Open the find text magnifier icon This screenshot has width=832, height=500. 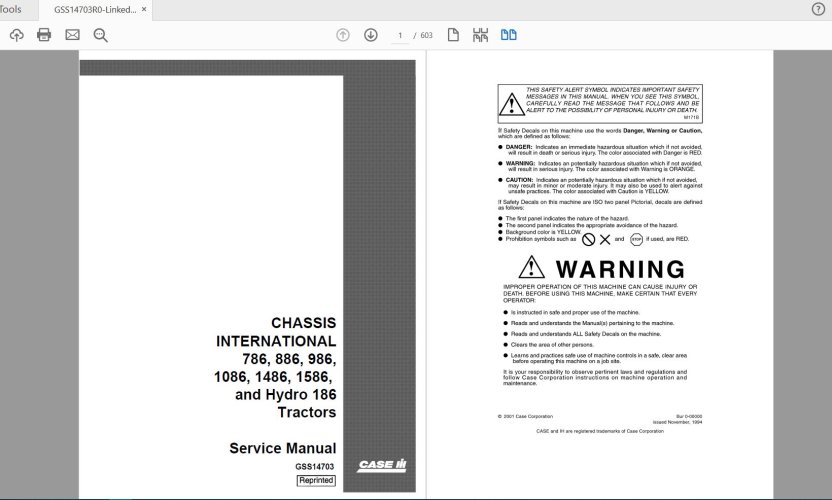tap(100, 35)
